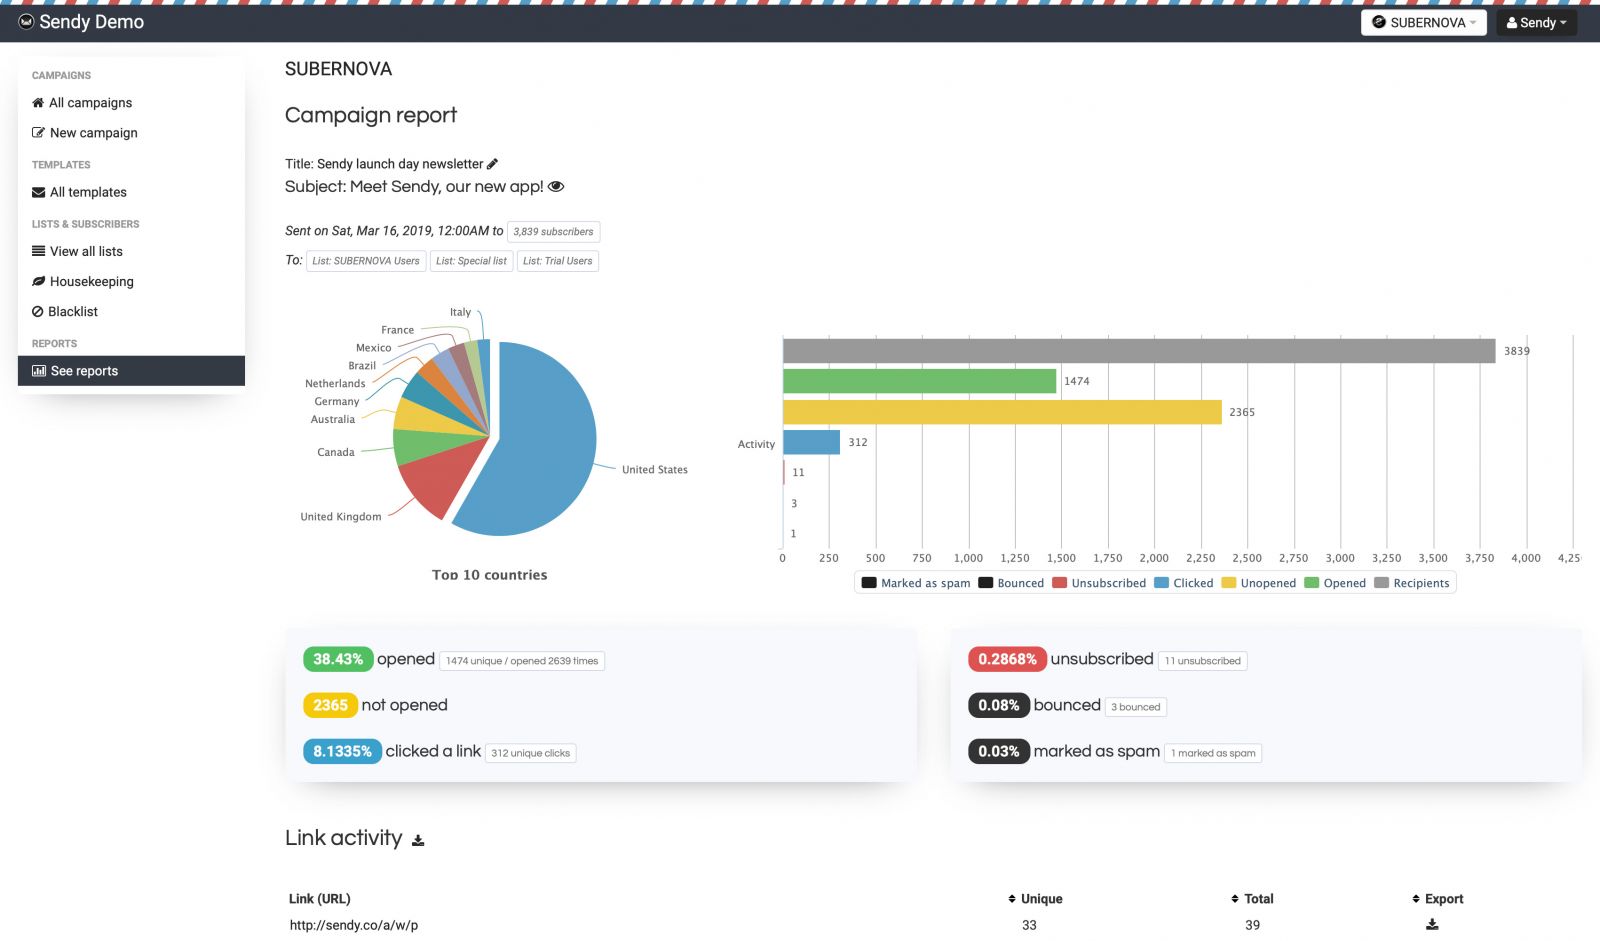Click the Sendy envelope logo icon

coord(26,21)
